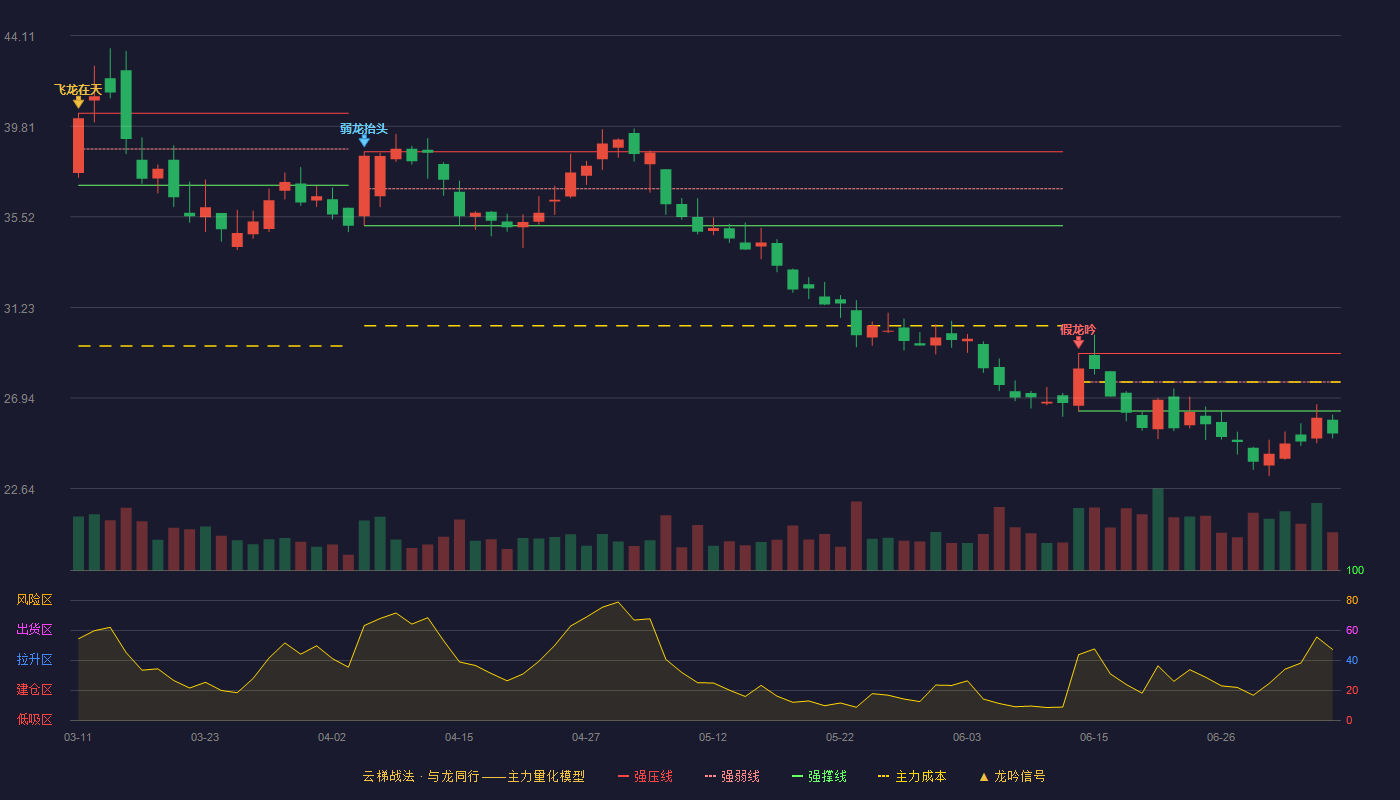Select the 出货区 zone label
The height and width of the screenshot is (800, 1400).
(34, 630)
